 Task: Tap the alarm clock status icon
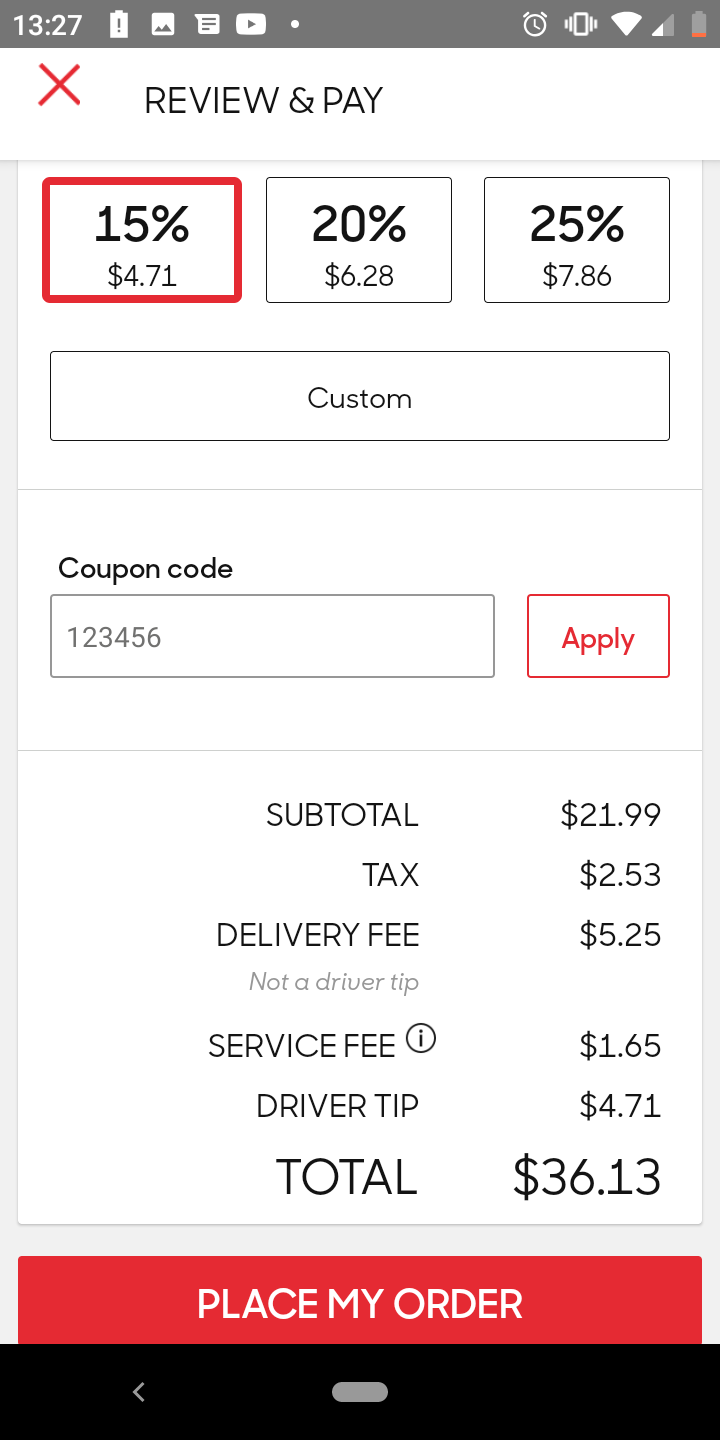[535, 25]
